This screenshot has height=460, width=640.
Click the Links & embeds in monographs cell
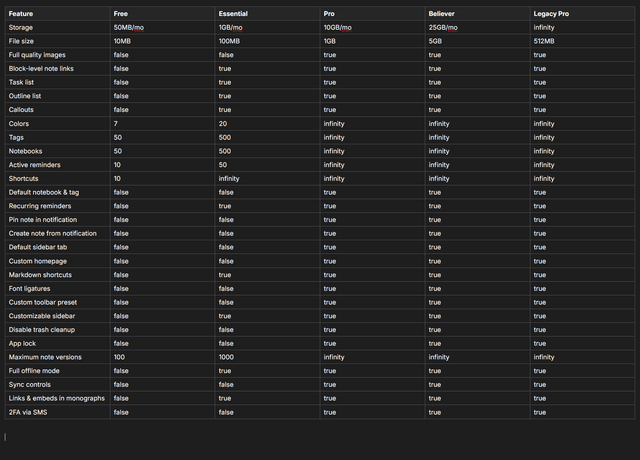point(56,397)
